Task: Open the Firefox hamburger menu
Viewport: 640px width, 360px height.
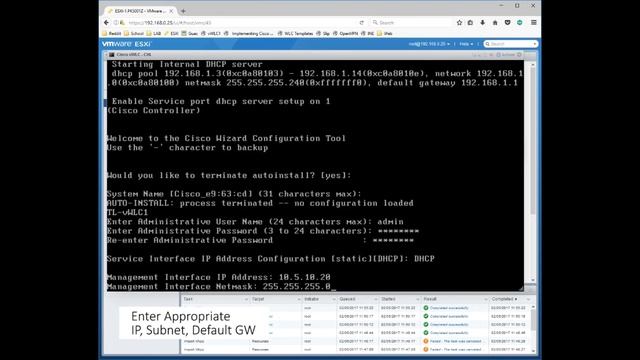Action: 533,23
